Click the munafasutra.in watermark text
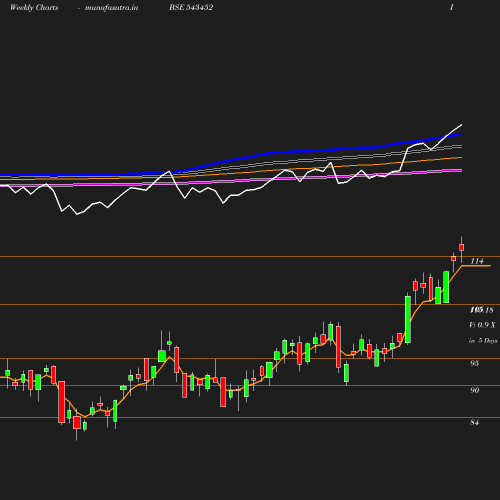This screenshot has width=500, height=500. [x=111, y=8]
